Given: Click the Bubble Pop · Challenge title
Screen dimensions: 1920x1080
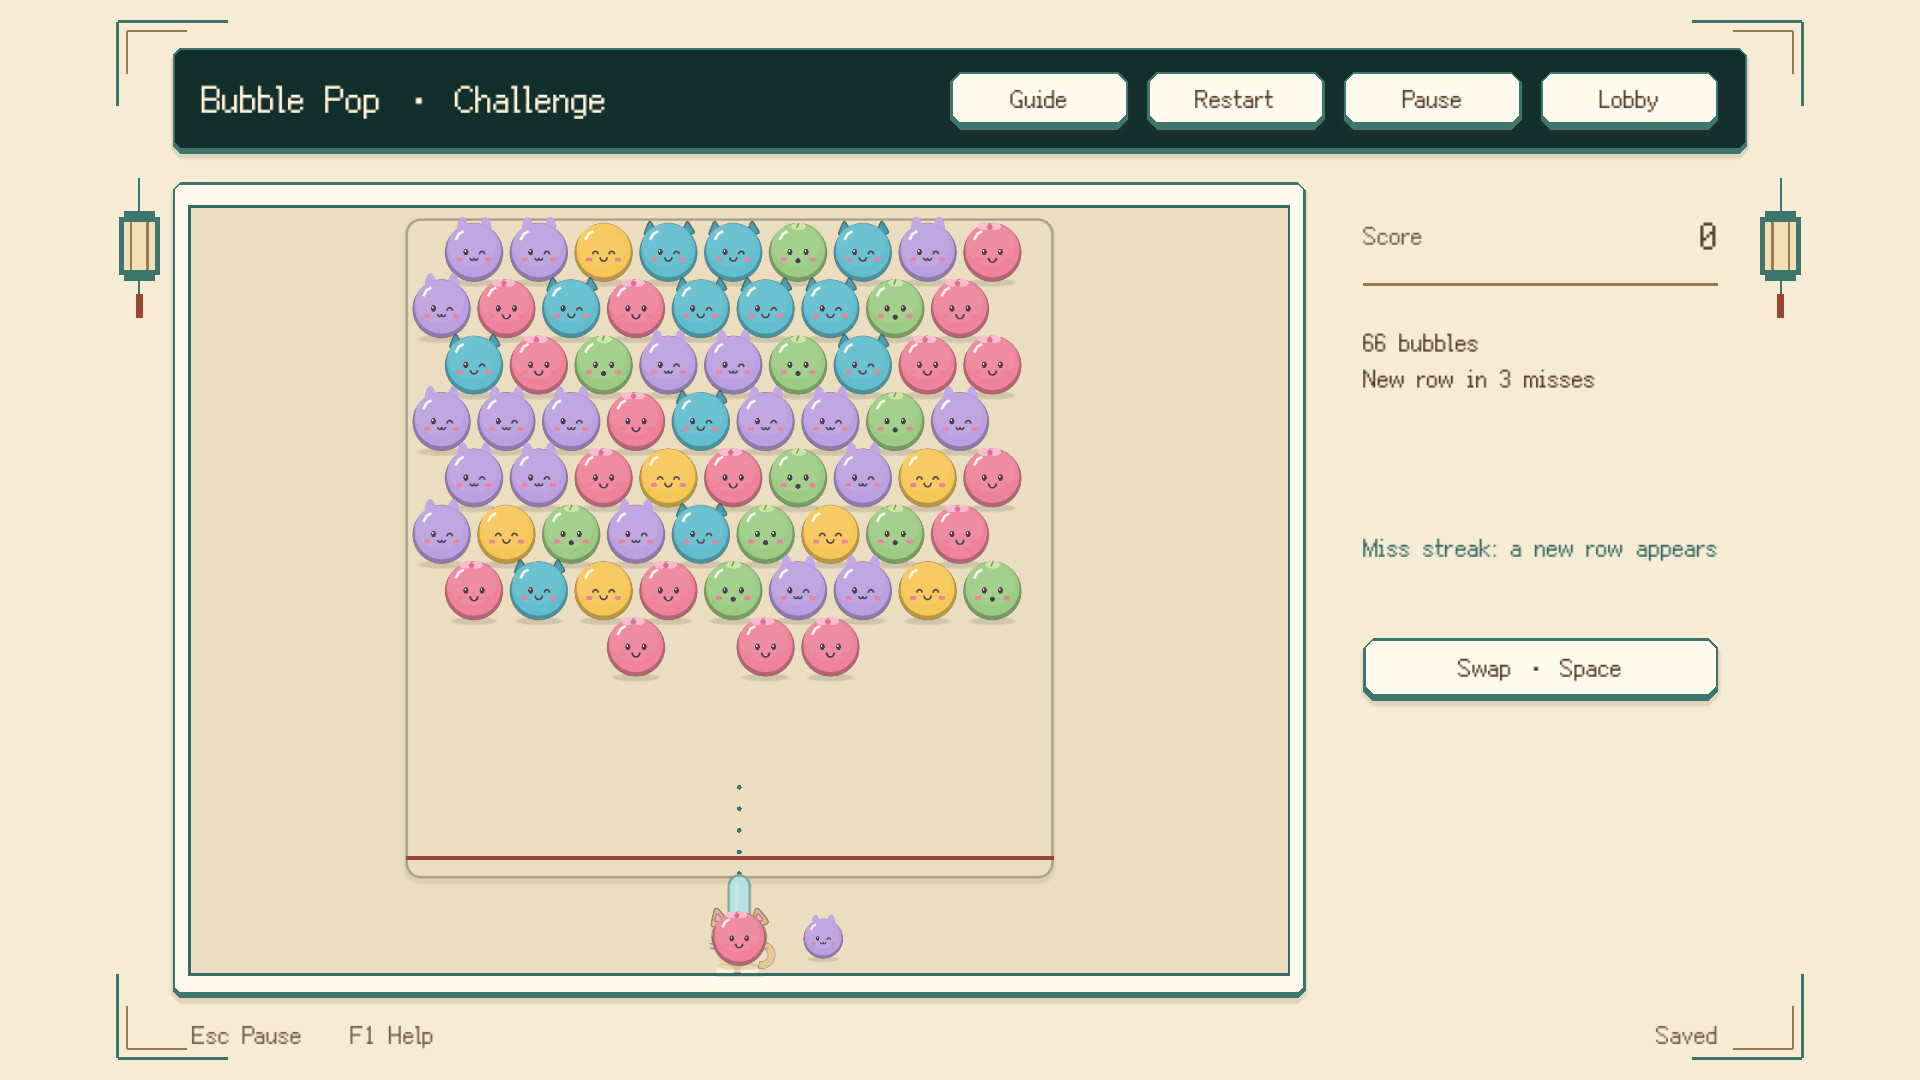Looking at the screenshot, I should coord(402,100).
